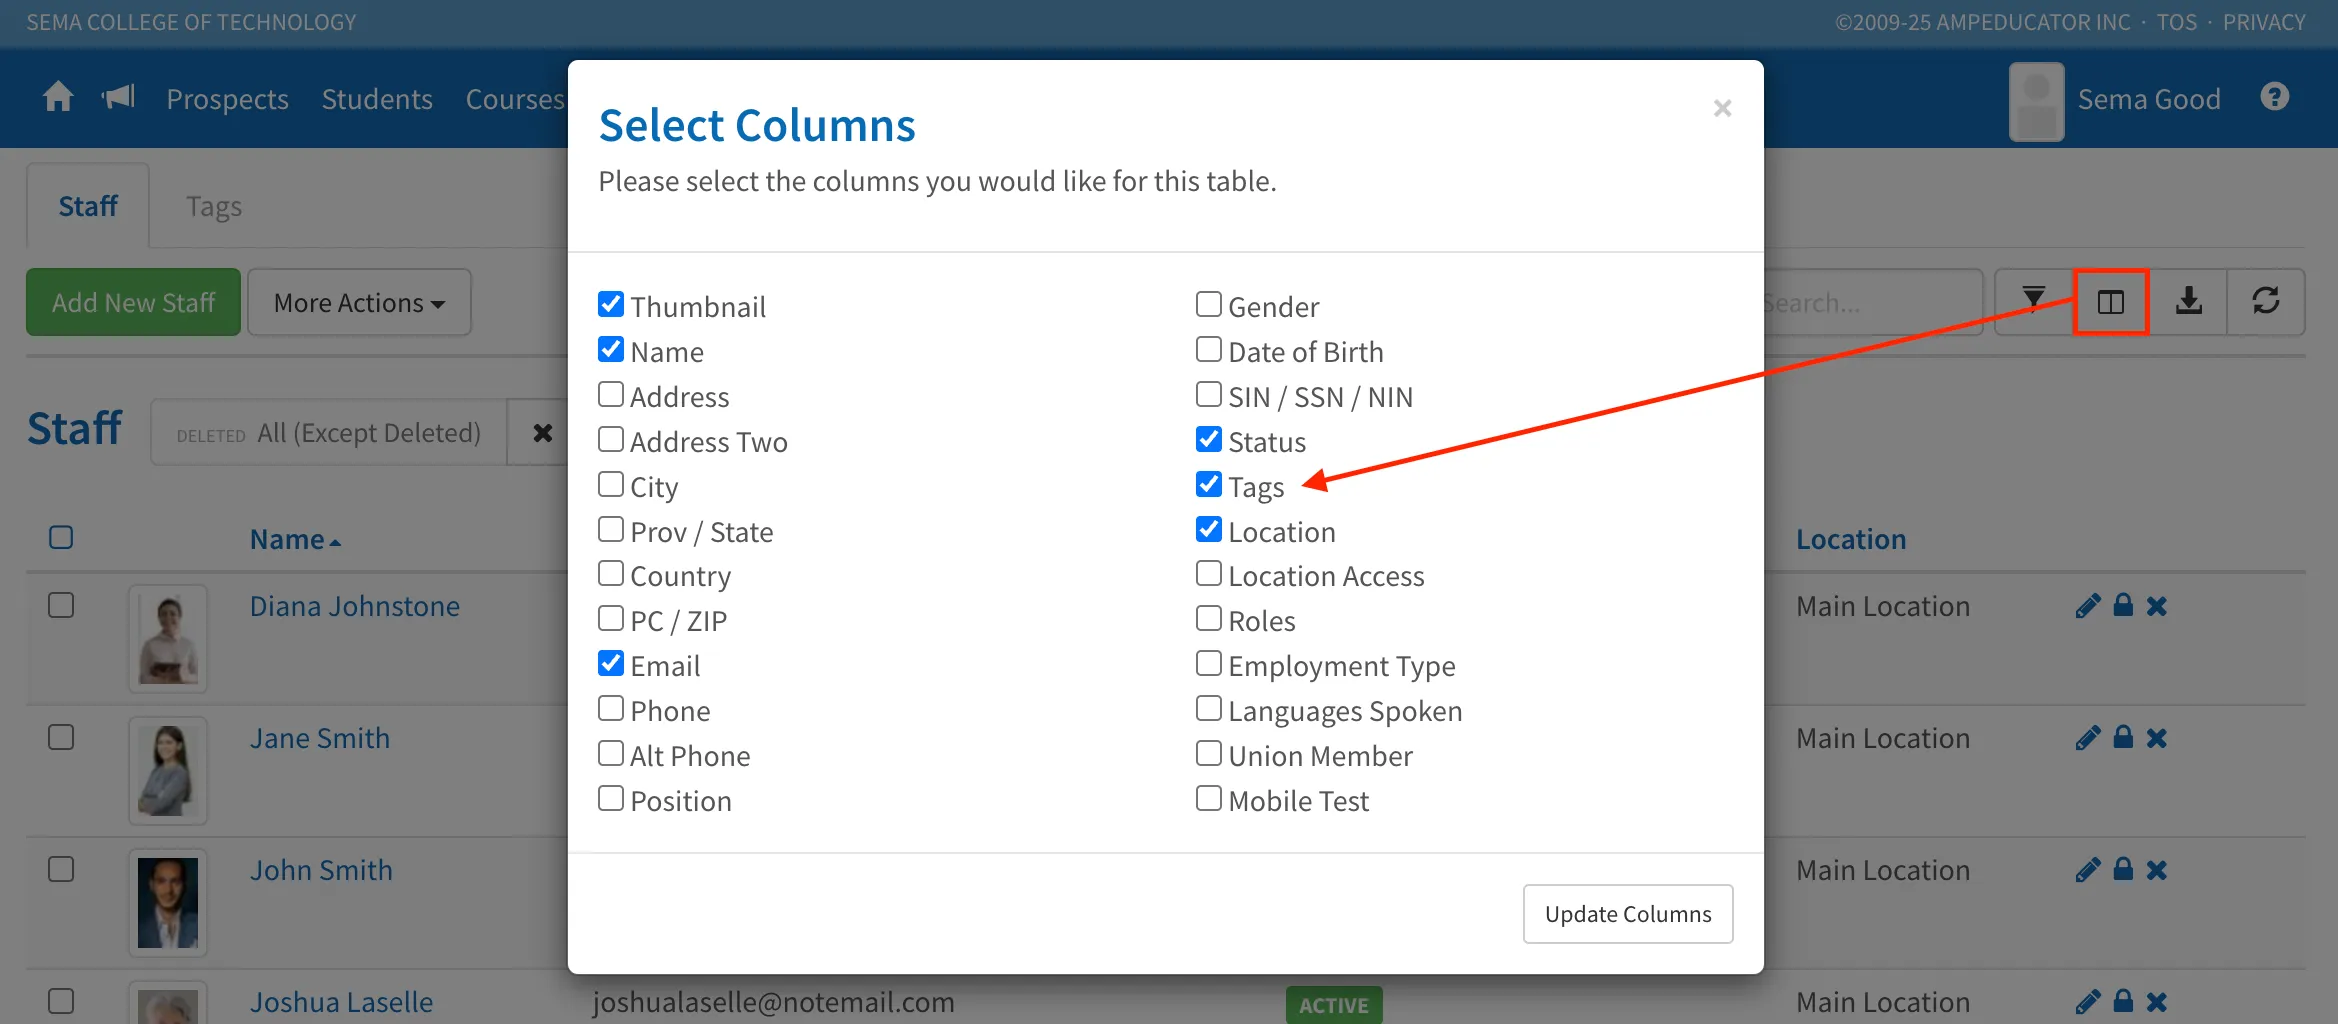Open Diana Johnstone's staff profile link
Viewport: 2338px width, 1024px height.
(x=355, y=606)
